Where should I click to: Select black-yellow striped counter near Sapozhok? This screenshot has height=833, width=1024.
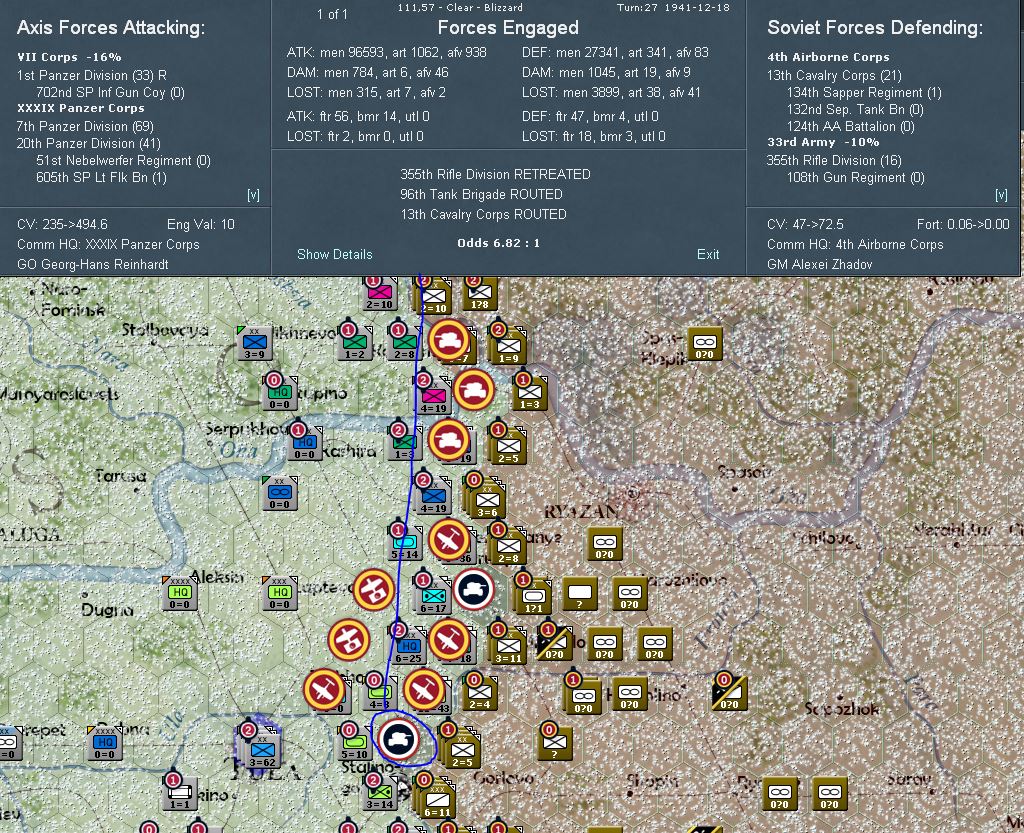pyautogui.click(x=729, y=693)
